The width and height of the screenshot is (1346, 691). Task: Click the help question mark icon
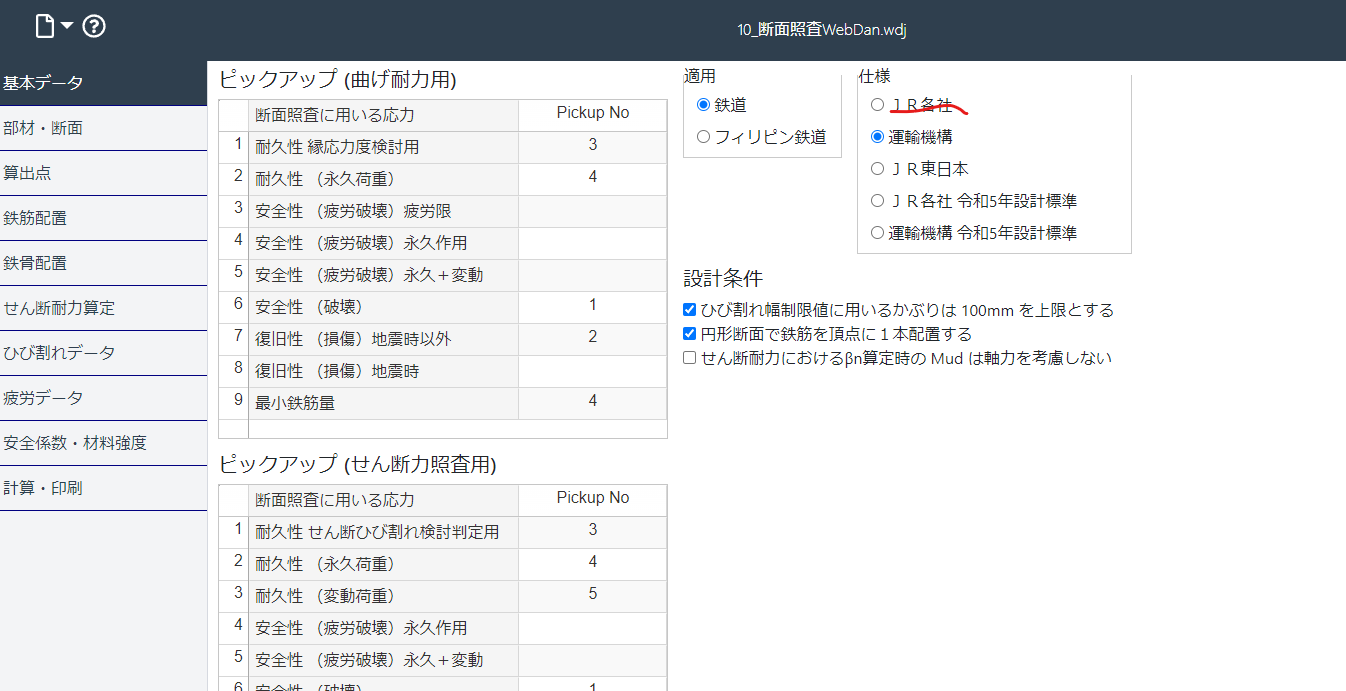(x=93, y=26)
